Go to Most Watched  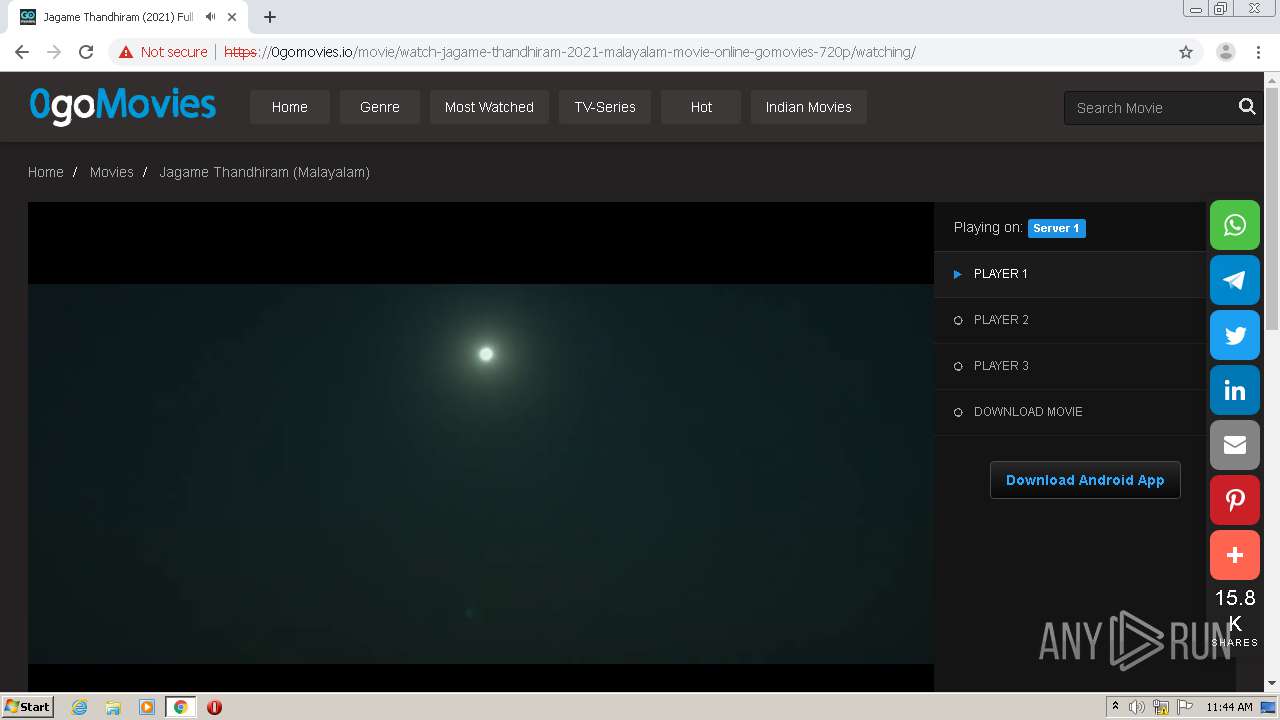click(x=489, y=107)
